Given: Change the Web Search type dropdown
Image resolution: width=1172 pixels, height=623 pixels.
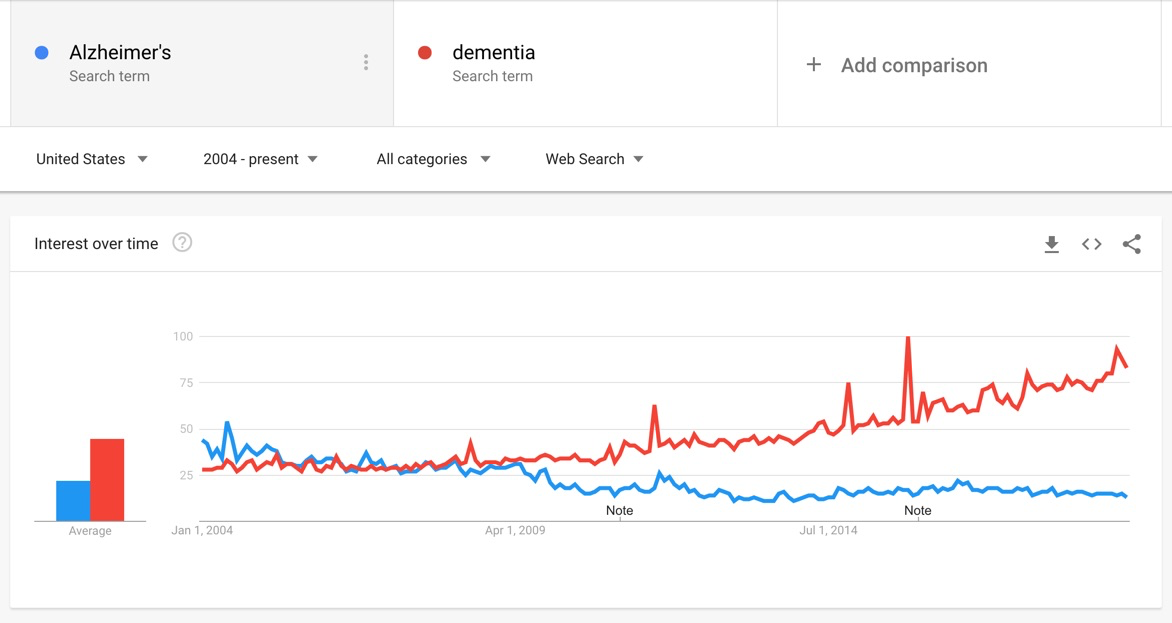Looking at the screenshot, I should (594, 159).
